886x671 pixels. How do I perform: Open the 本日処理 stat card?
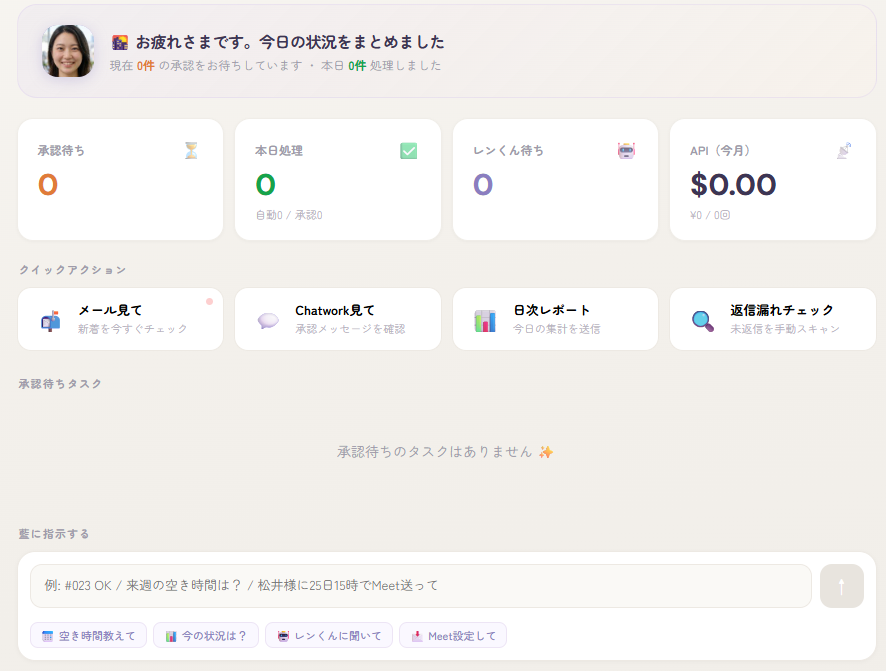[x=338, y=180]
